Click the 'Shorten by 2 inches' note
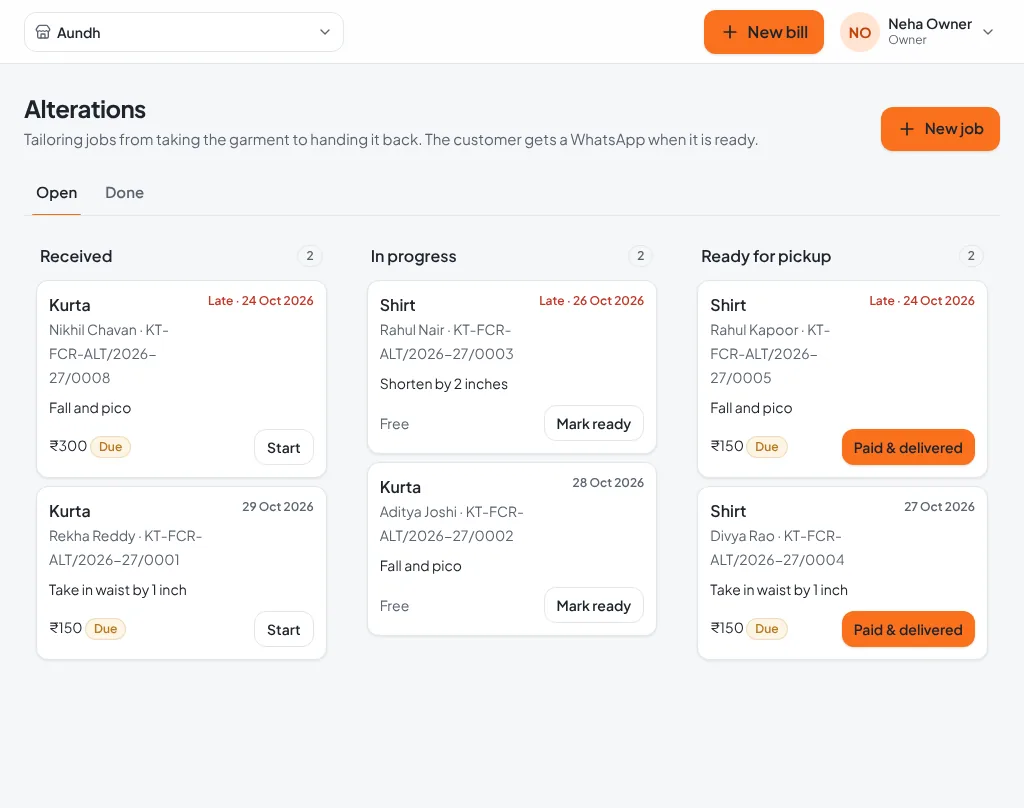Viewport: 1024px width, 808px height. (x=443, y=384)
